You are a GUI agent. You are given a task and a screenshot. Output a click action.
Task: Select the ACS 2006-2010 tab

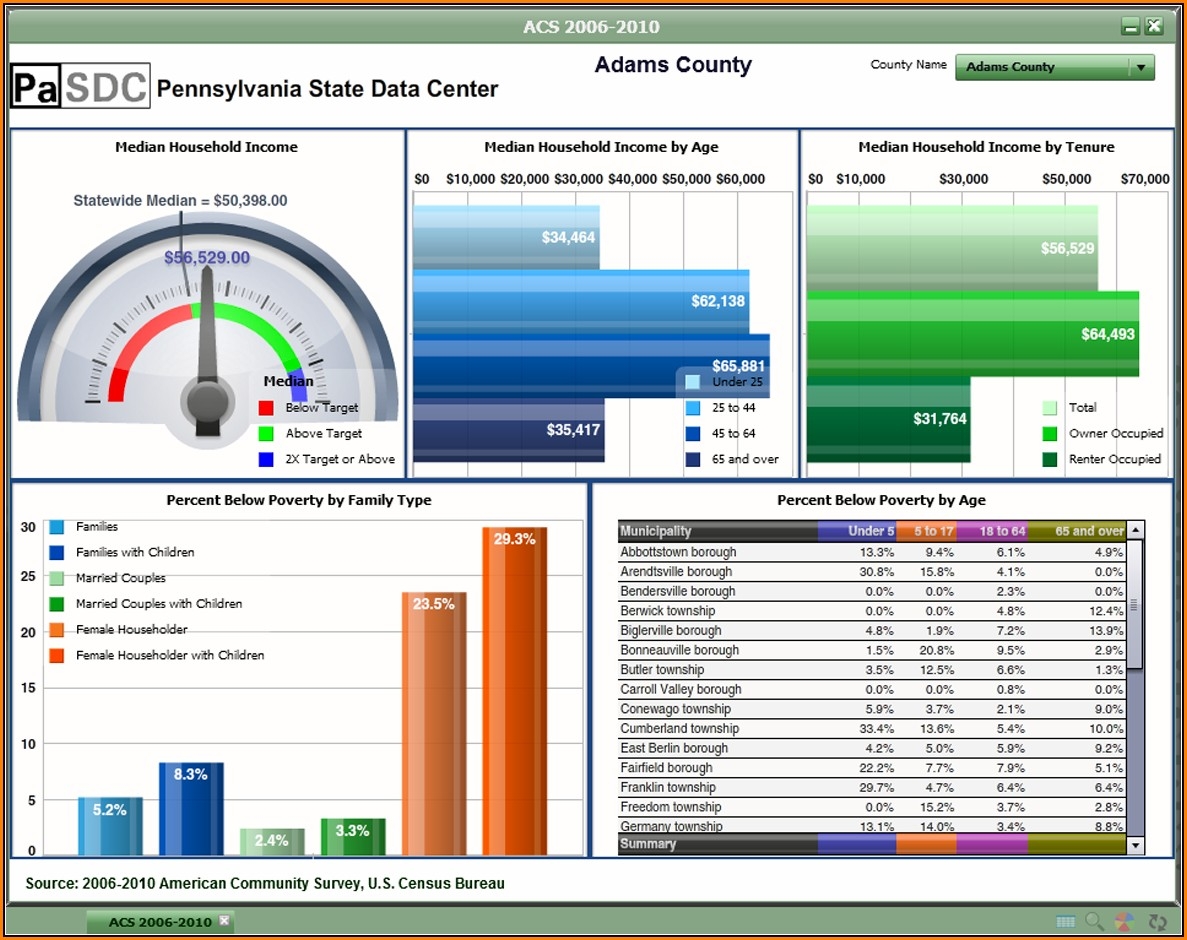pos(159,921)
